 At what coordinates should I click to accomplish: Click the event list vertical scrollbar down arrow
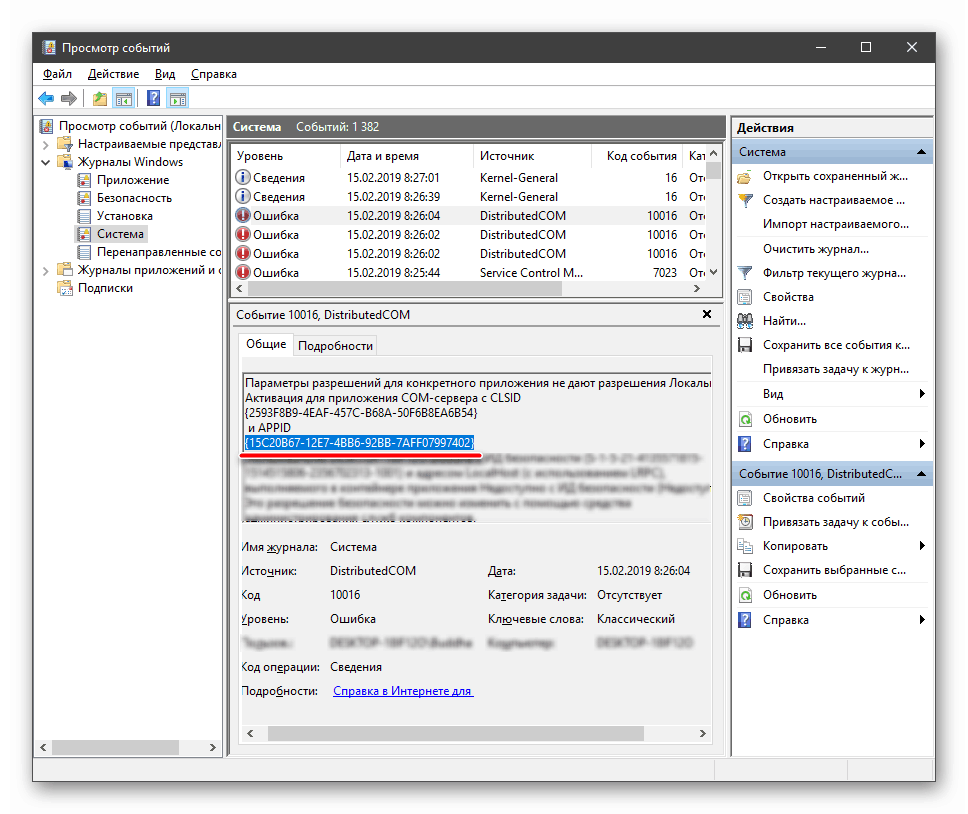[714, 272]
